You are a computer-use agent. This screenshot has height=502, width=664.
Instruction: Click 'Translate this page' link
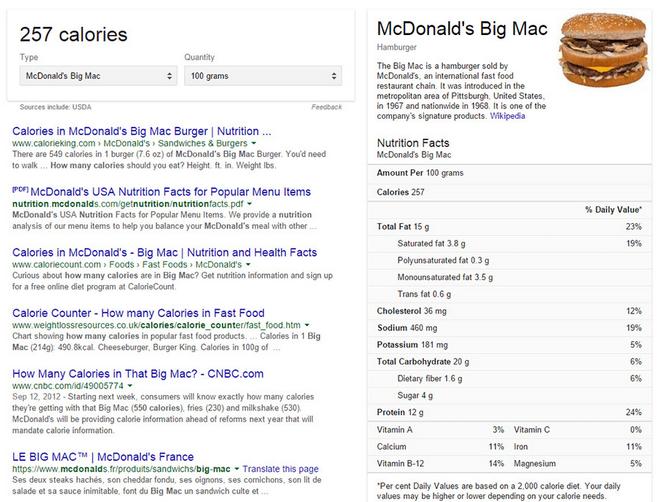[281, 469]
